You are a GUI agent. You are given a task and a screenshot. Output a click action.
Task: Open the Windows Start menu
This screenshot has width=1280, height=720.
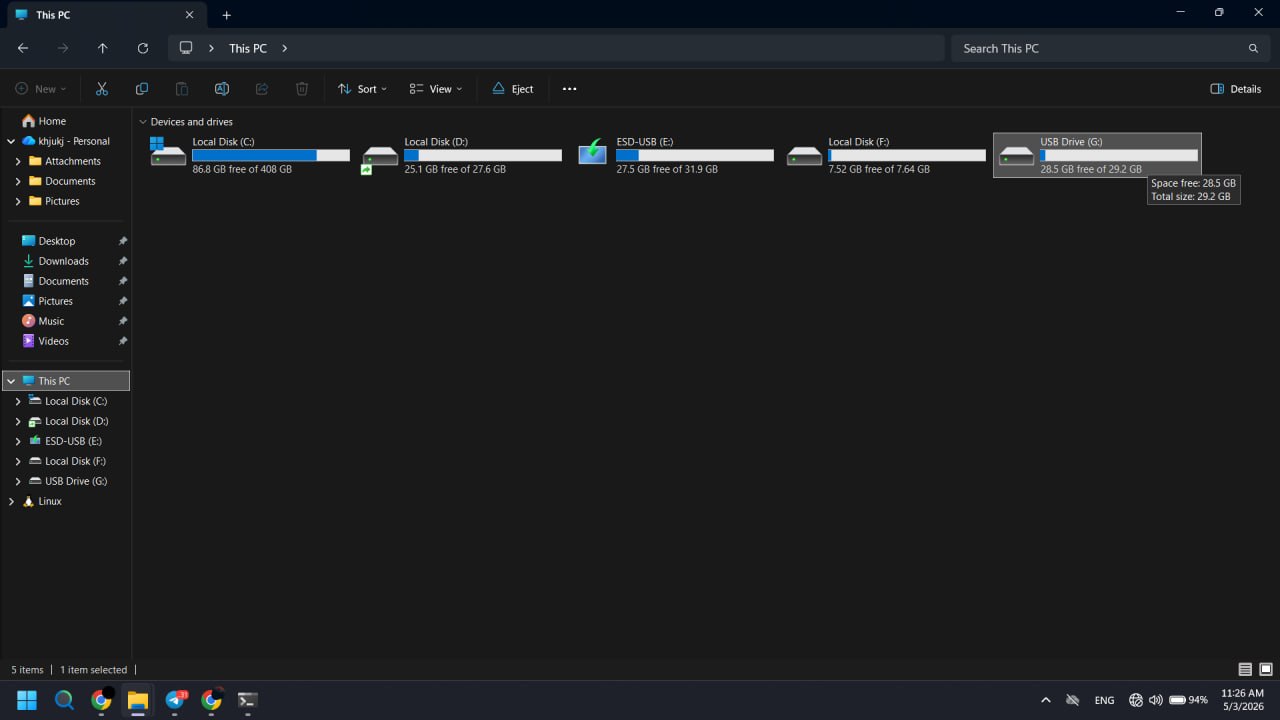[27, 700]
